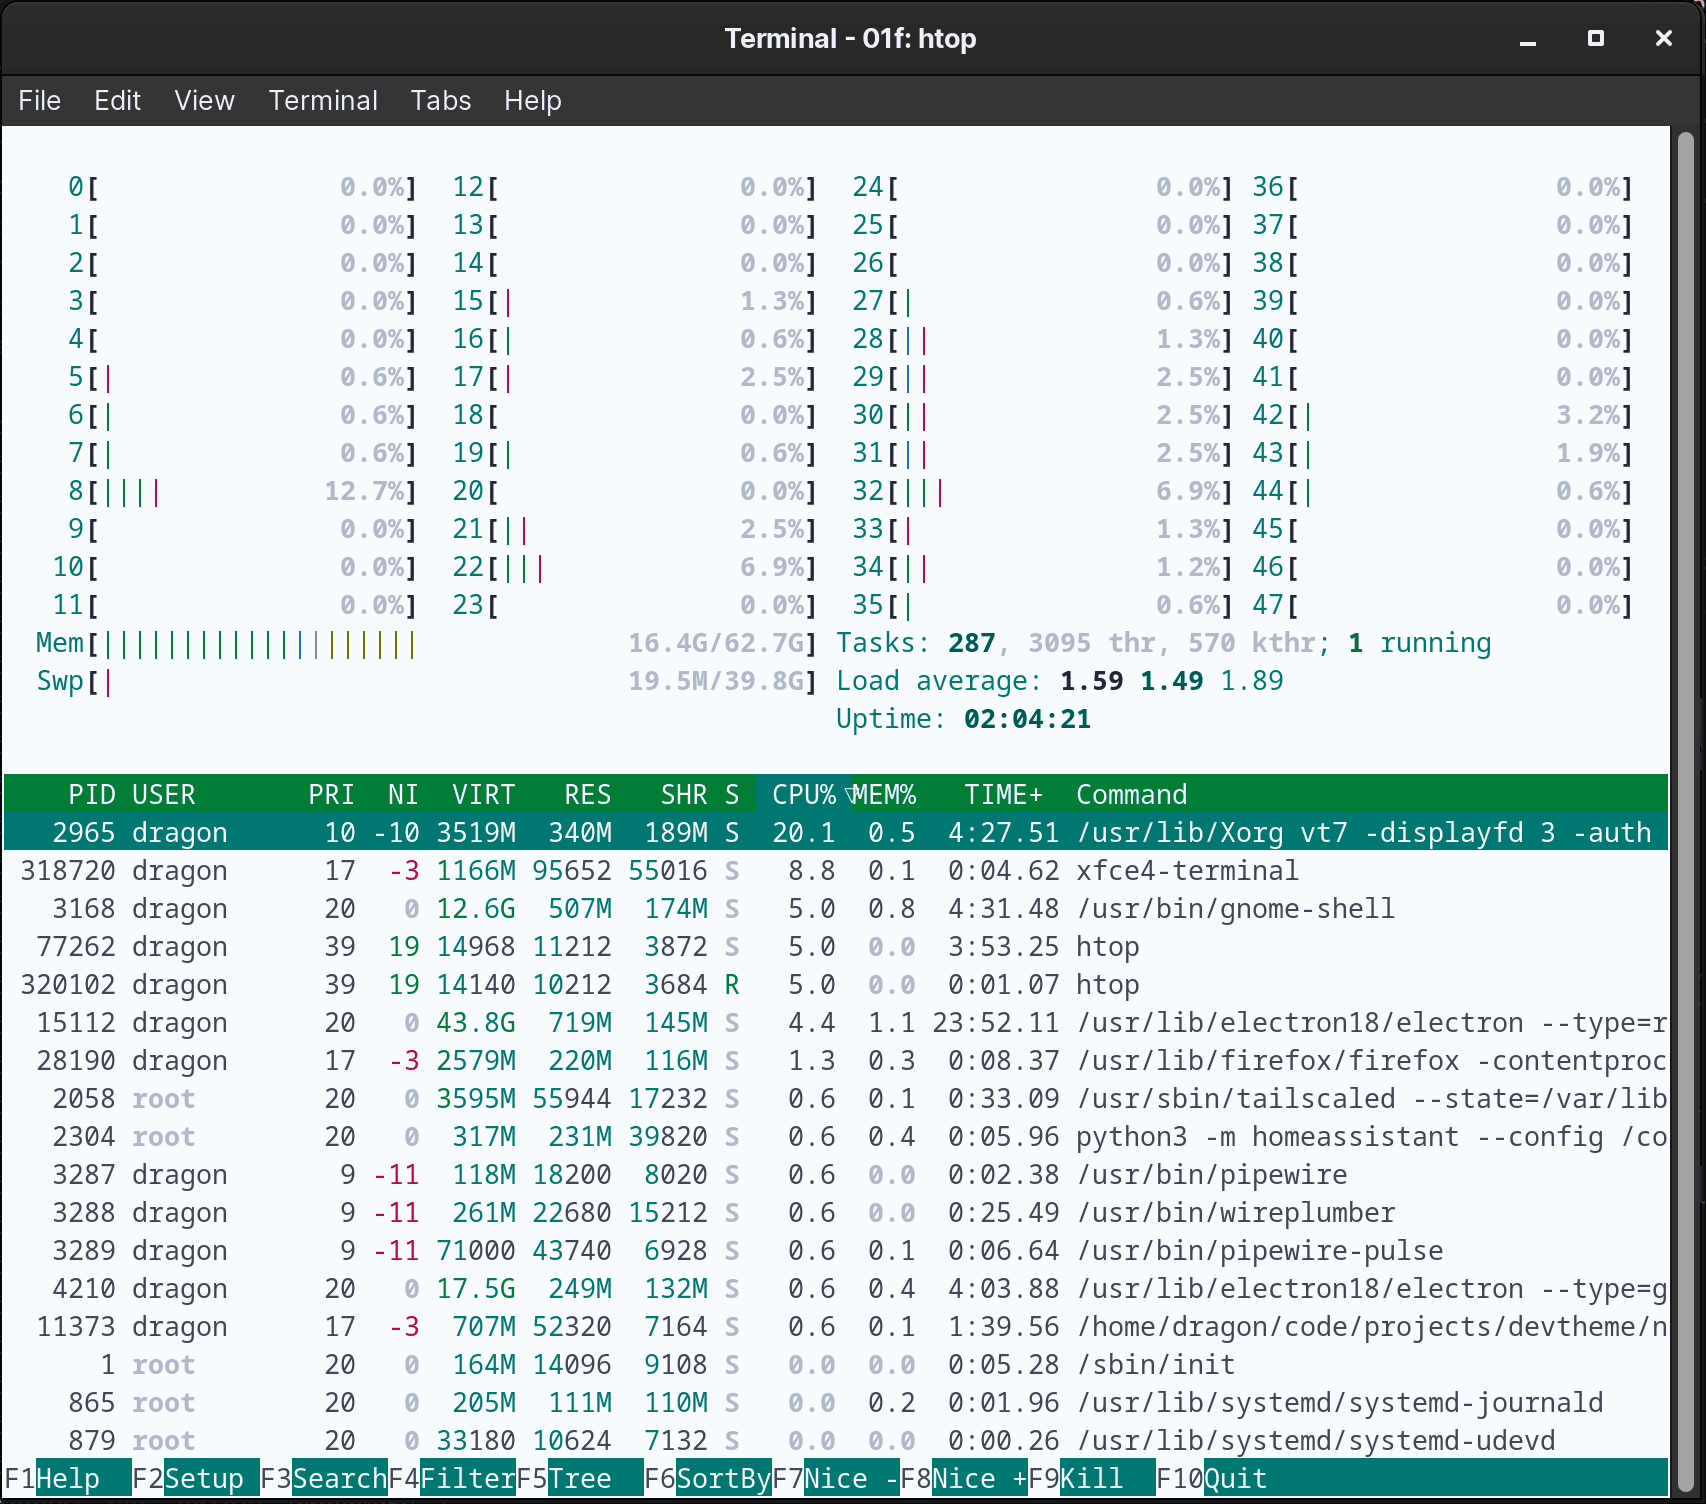Click the Uptime value 02:04:21
This screenshot has height=1504, width=1706.
point(1027,719)
